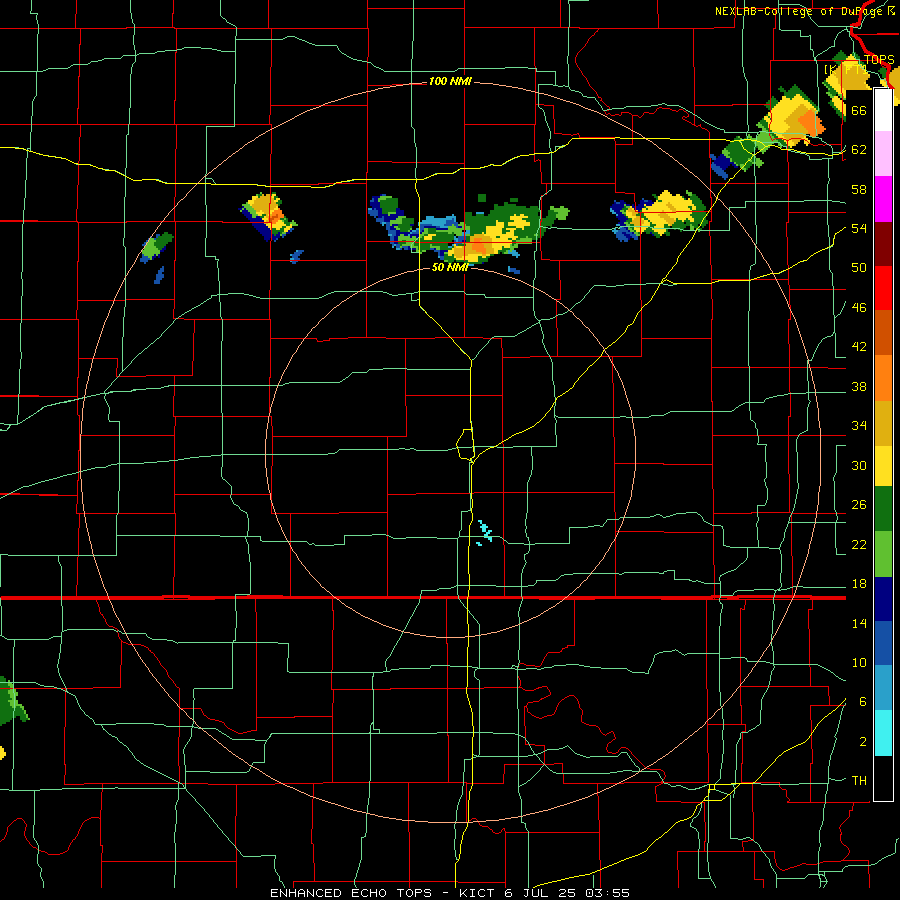The width and height of the screenshot is (900, 900).
Task: Click the legend value "2"
Action: (863, 742)
